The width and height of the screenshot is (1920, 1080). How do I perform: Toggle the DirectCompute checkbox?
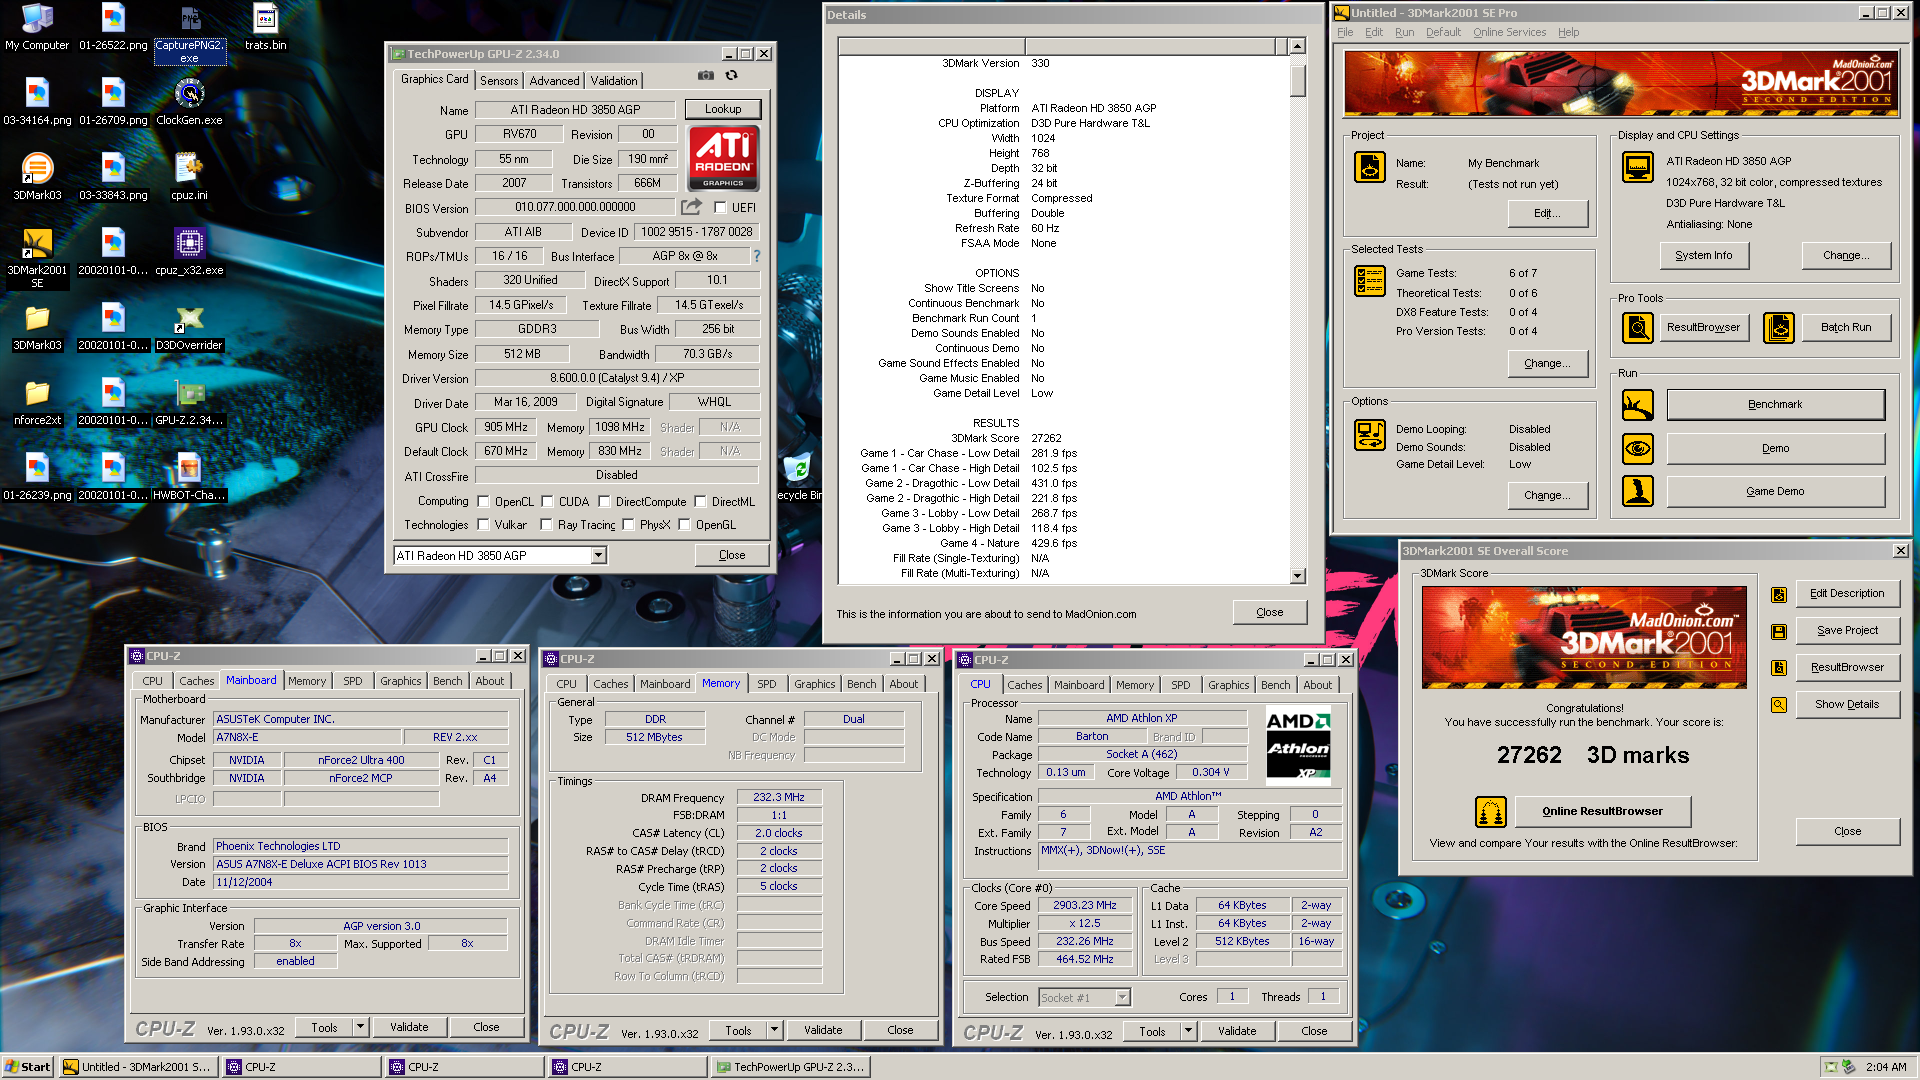[x=604, y=502]
